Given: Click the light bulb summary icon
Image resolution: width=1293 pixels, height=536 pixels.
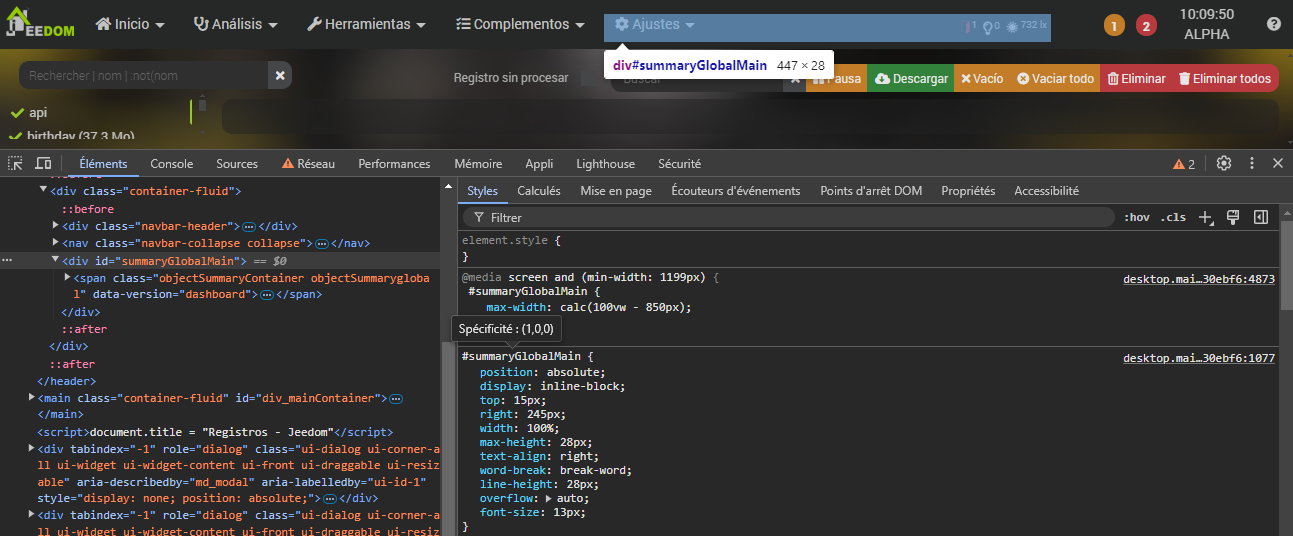Looking at the screenshot, I should click(990, 27).
